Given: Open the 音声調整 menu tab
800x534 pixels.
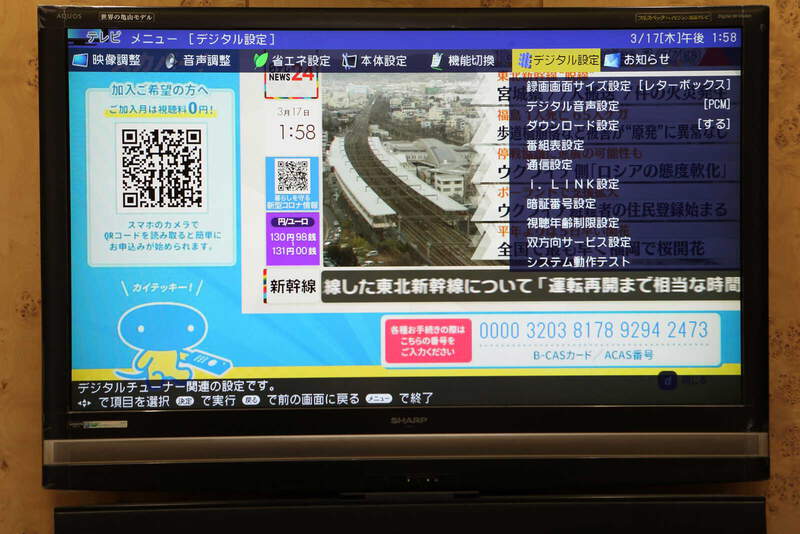Looking at the screenshot, I should [198, 61].
